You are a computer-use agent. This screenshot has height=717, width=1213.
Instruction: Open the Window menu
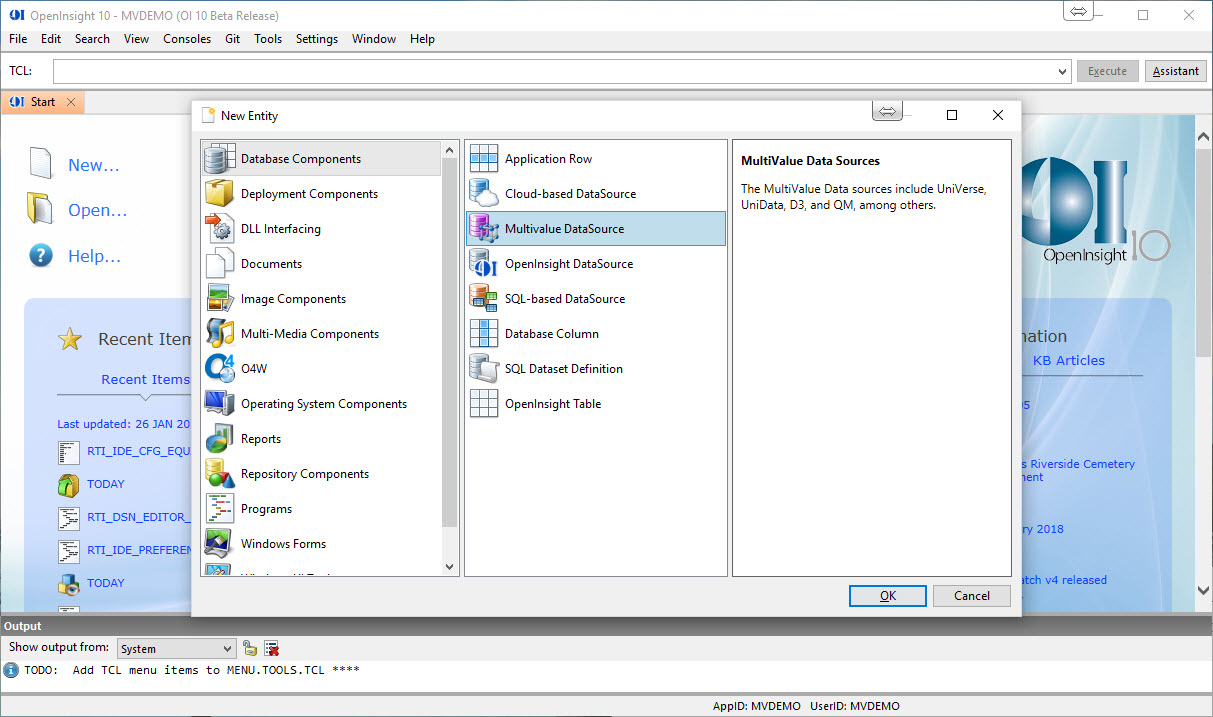pyautogui.click(x=374, y=39)
